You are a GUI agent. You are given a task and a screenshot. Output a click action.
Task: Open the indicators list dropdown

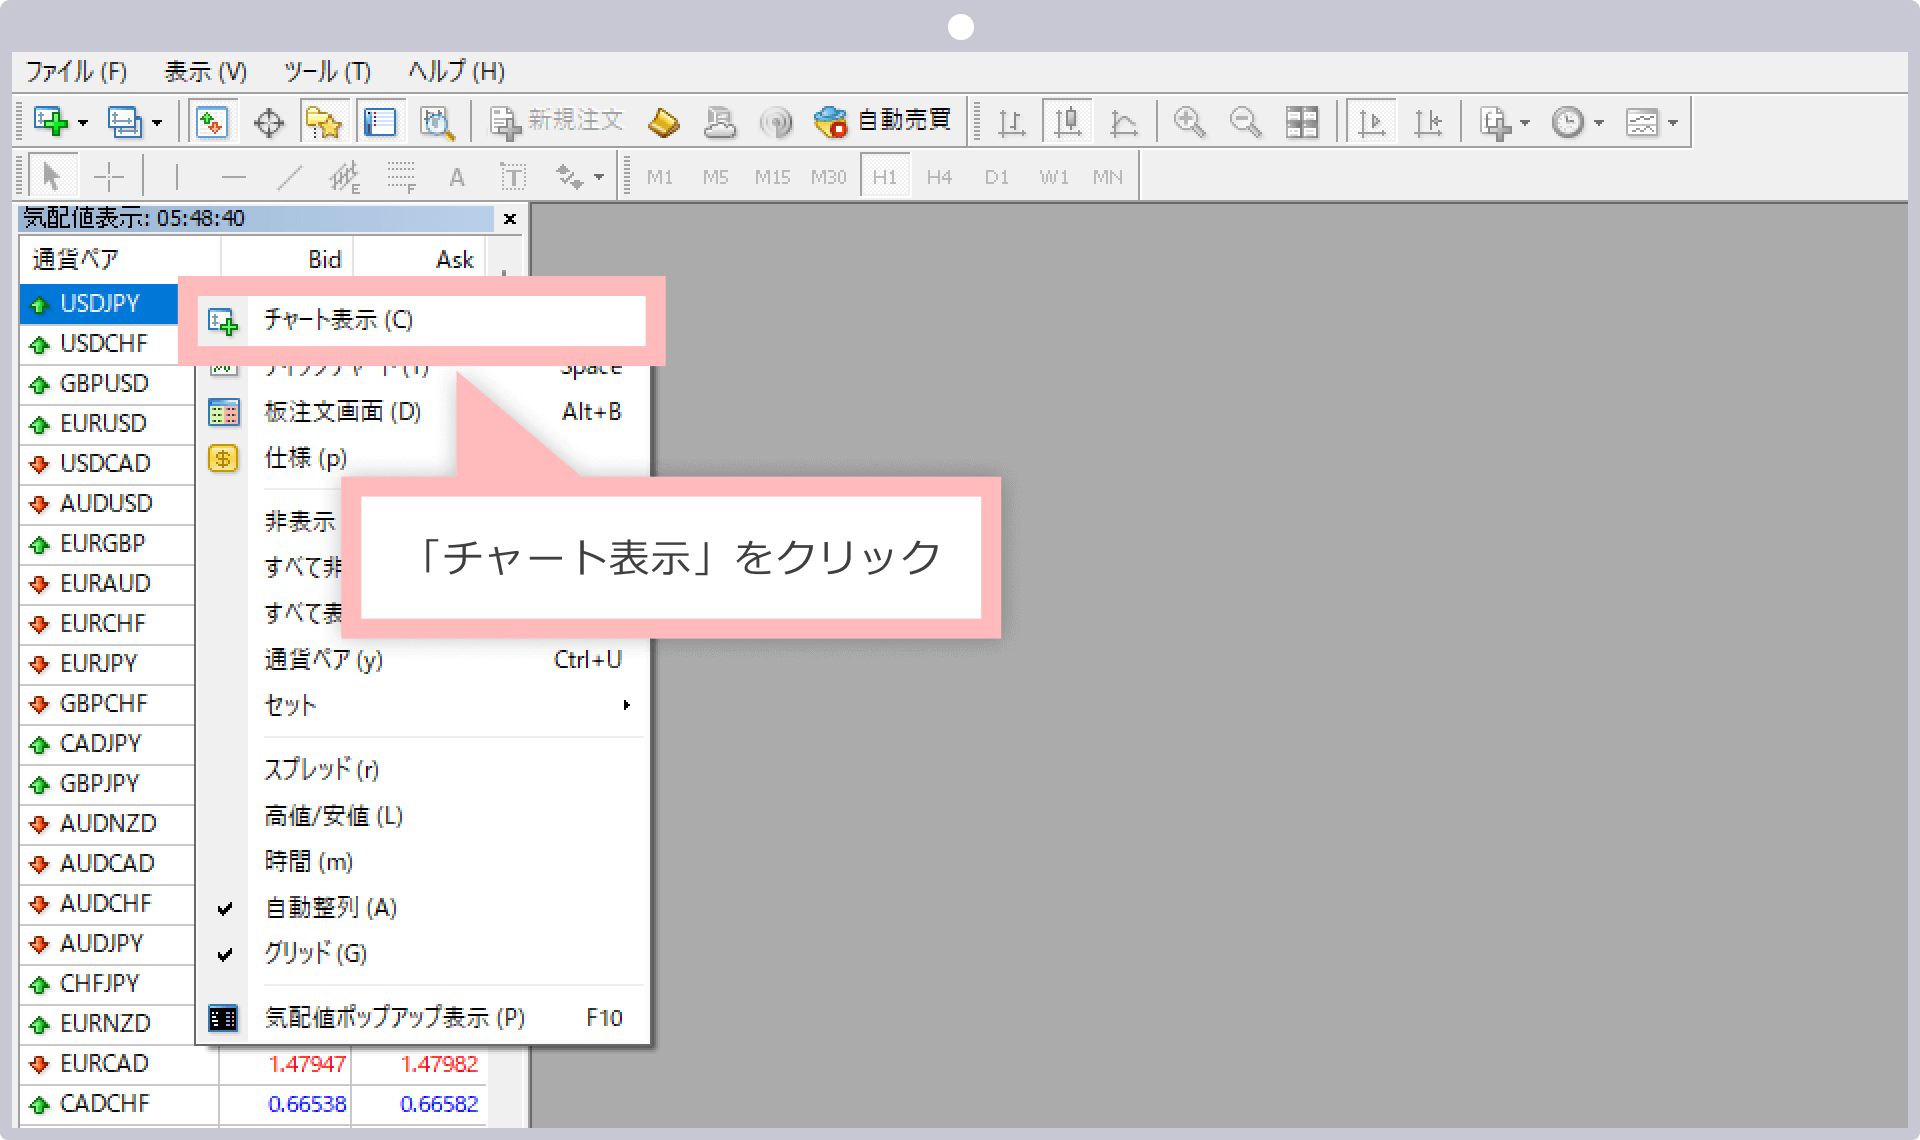pyautogui.click(x=1526, y=121)
